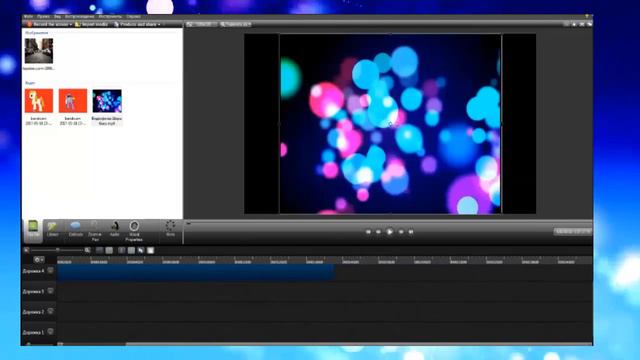640x360 pixels.
Task: Select the bokeh lights video thumbnail
Action: tap(107, 101)
